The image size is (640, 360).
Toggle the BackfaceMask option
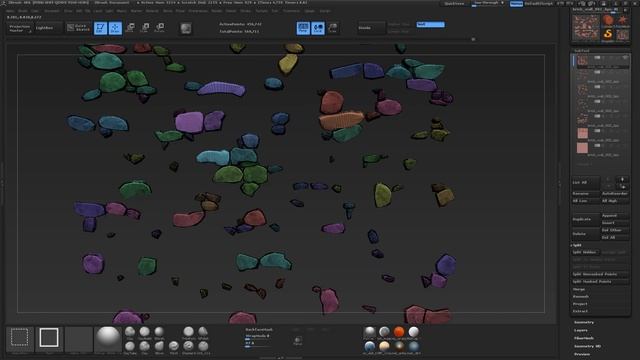tap(259, 329)
